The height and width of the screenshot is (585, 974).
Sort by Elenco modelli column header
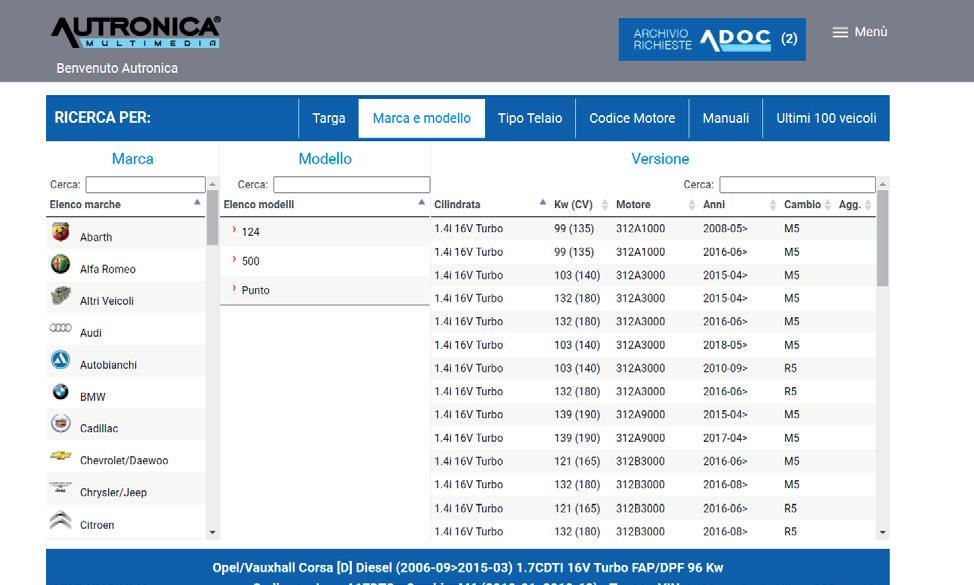click(325, 204)
